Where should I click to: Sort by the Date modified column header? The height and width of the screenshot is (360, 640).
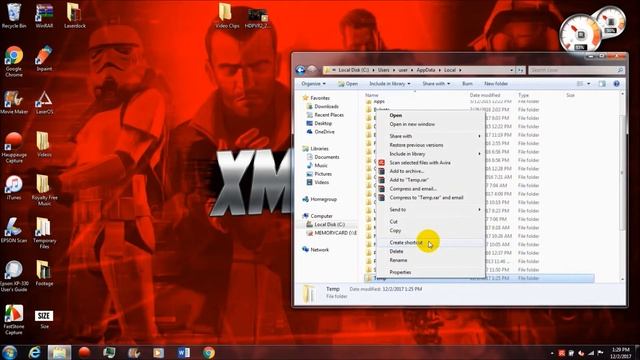[484, 95]
